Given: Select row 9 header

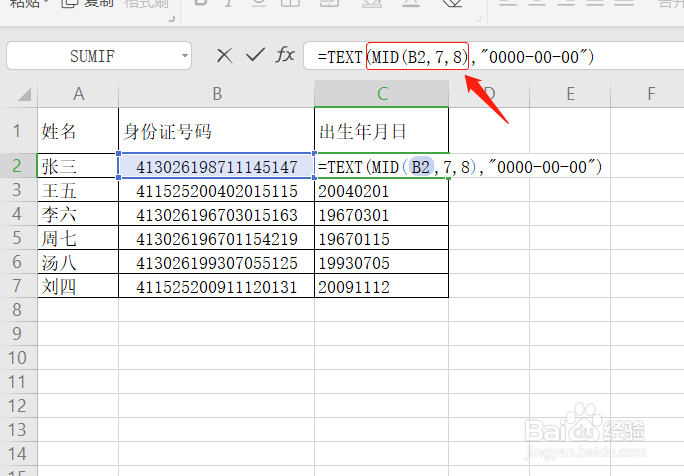Looking at the screenshot, I should click(17, 334).
